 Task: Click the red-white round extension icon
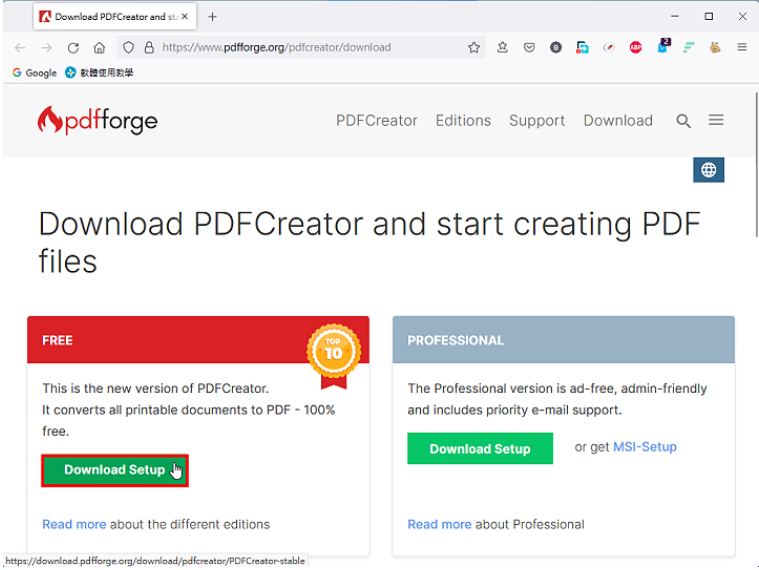[609, 47]
